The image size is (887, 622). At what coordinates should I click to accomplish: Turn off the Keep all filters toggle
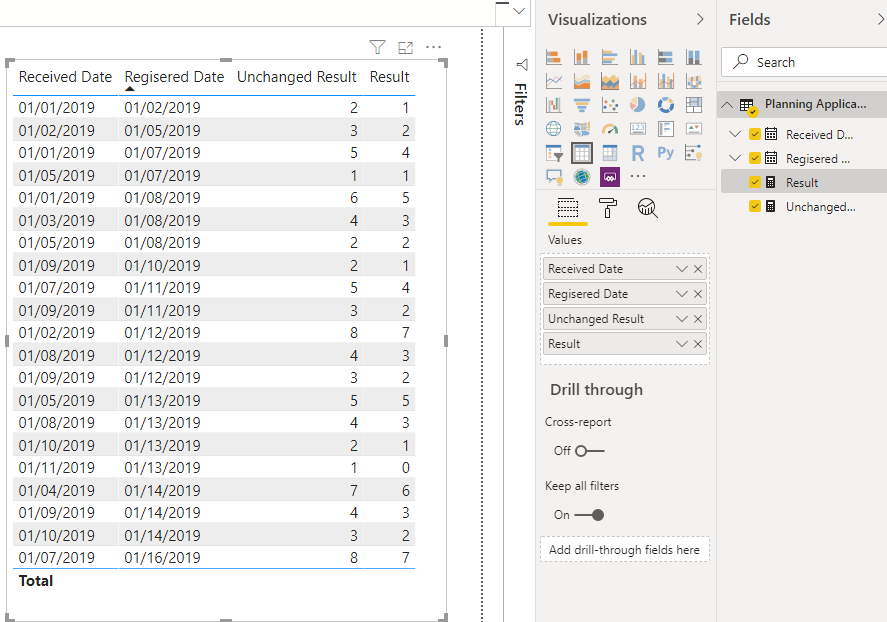pyautogui.click(x=589, y=515)
